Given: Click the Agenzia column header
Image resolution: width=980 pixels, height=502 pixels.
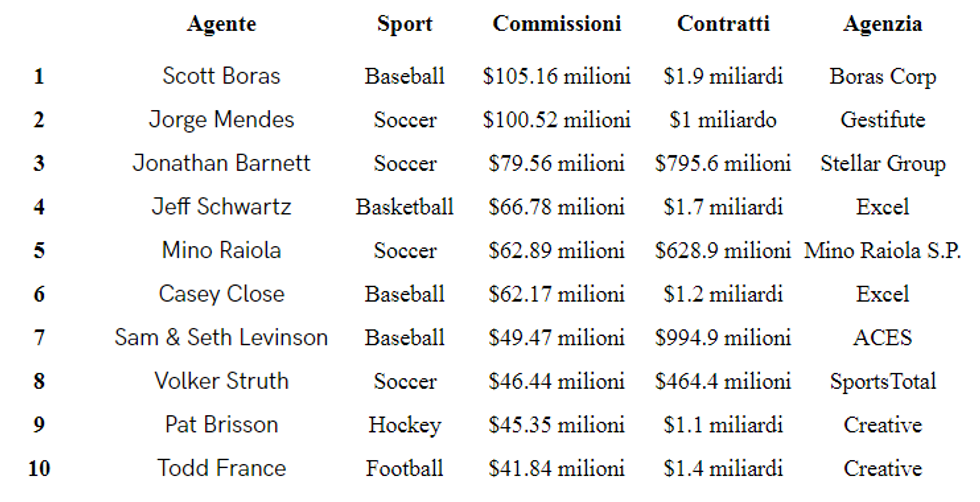Looking at the screenshot, I should coord(882,24).
